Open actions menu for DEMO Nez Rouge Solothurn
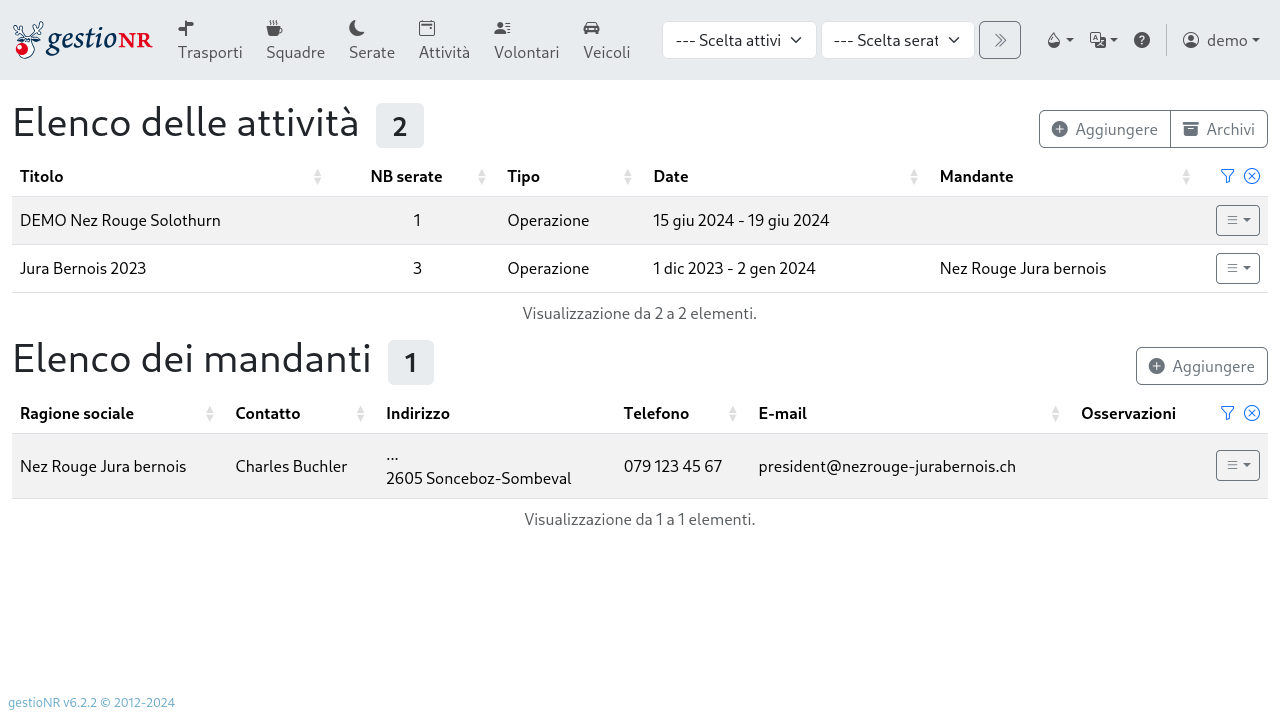The height and width of the screenshot is (720, 1280). point(1237,220)
